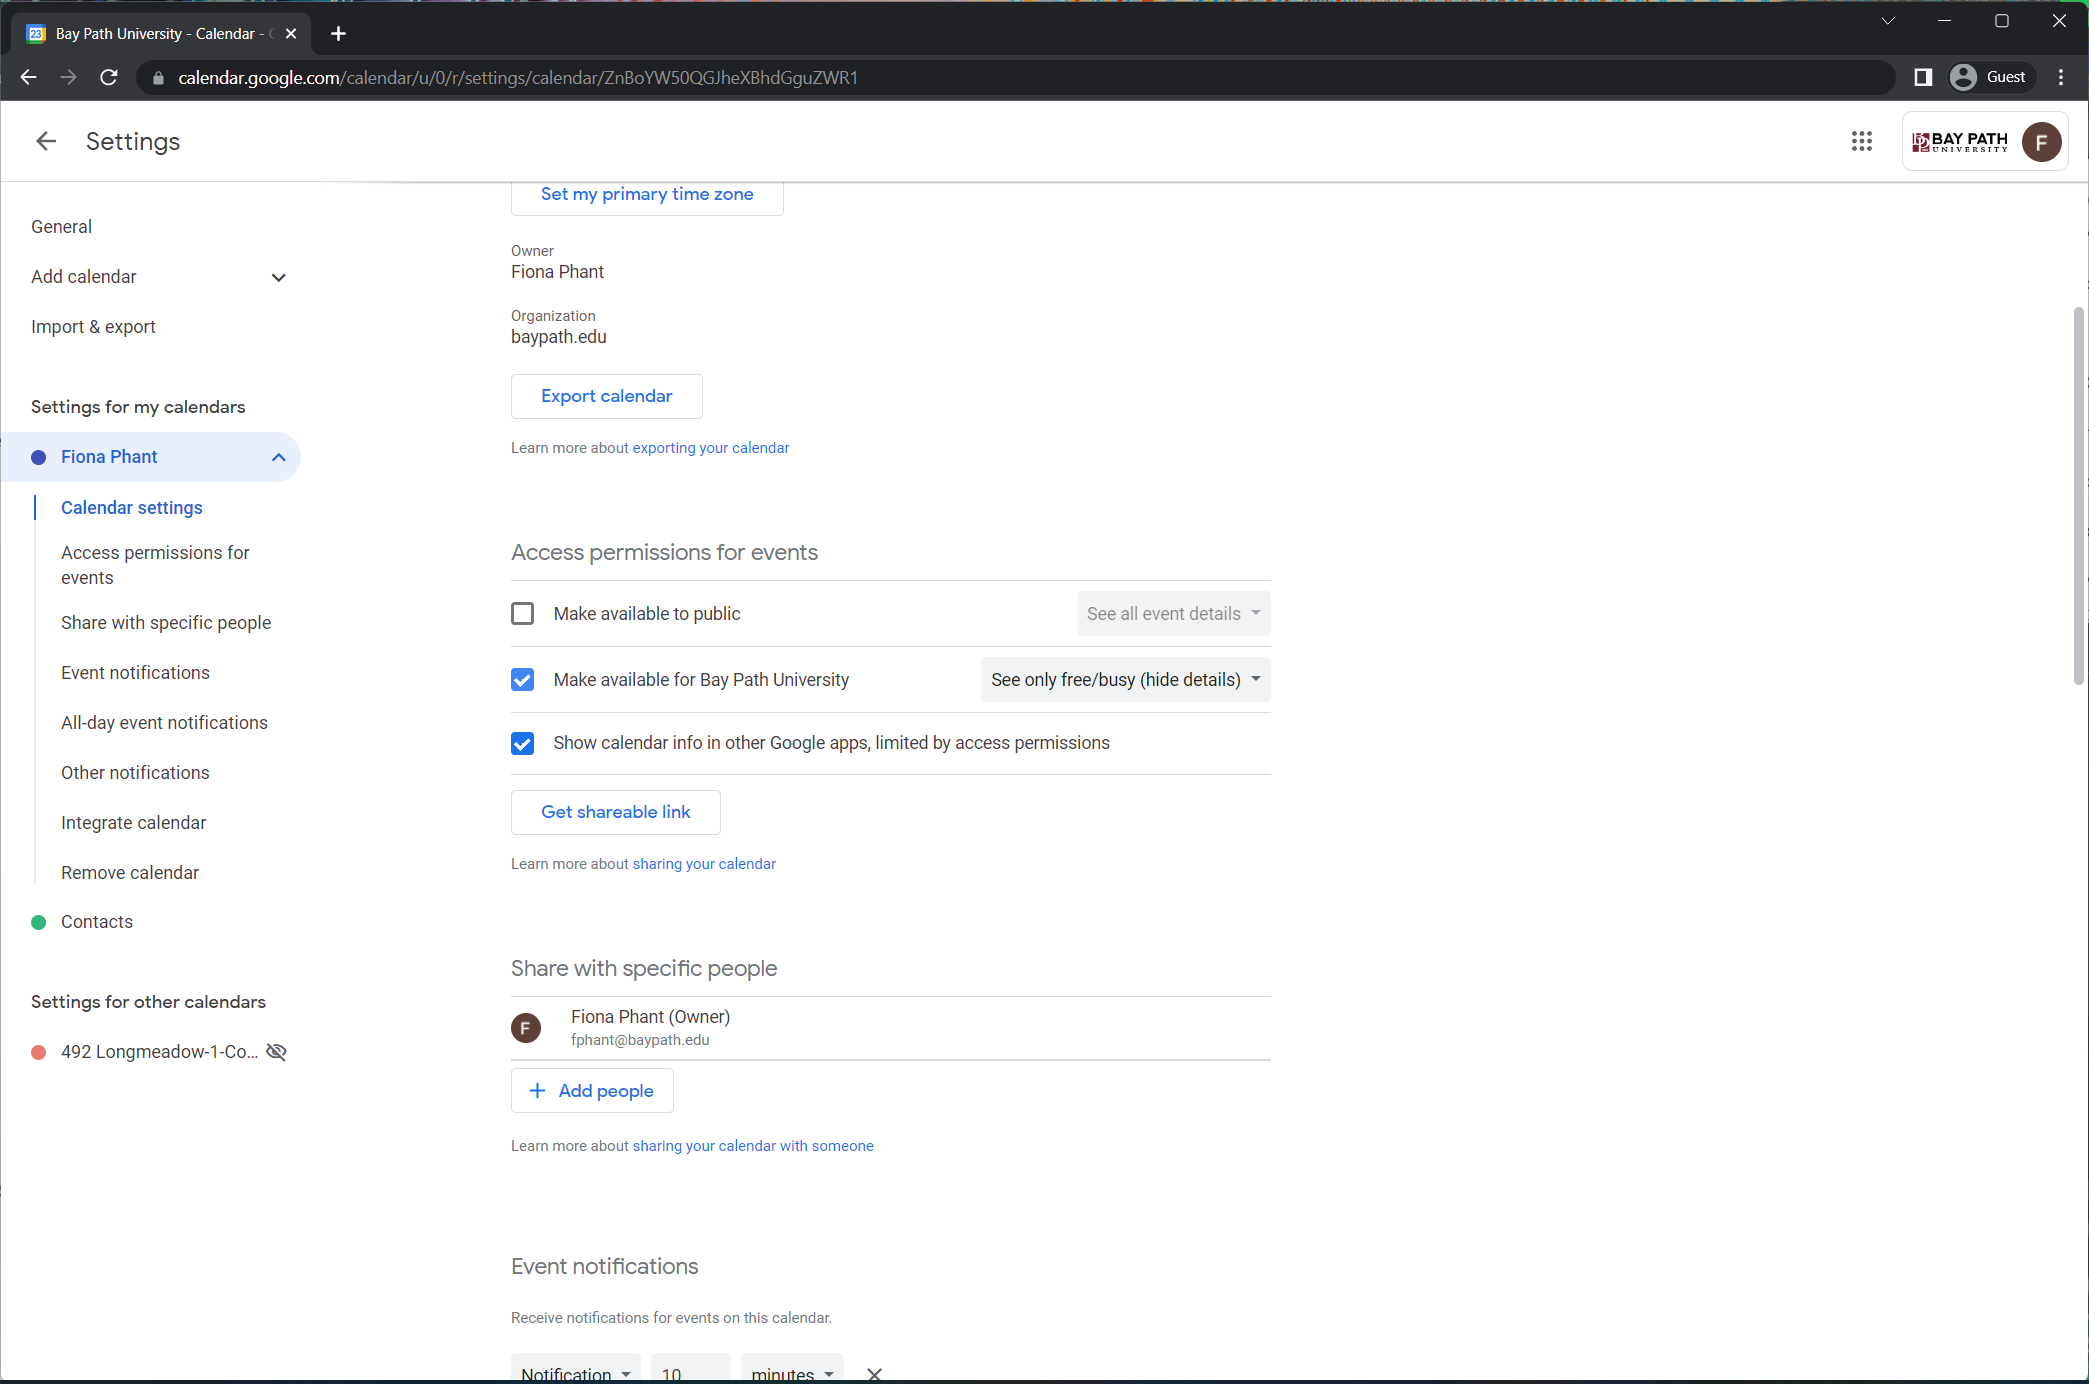Image resolution: width=2089 pixels, height=1384 pixels.
Task: Click the Get shareable link button
Action: click(615, 812)
